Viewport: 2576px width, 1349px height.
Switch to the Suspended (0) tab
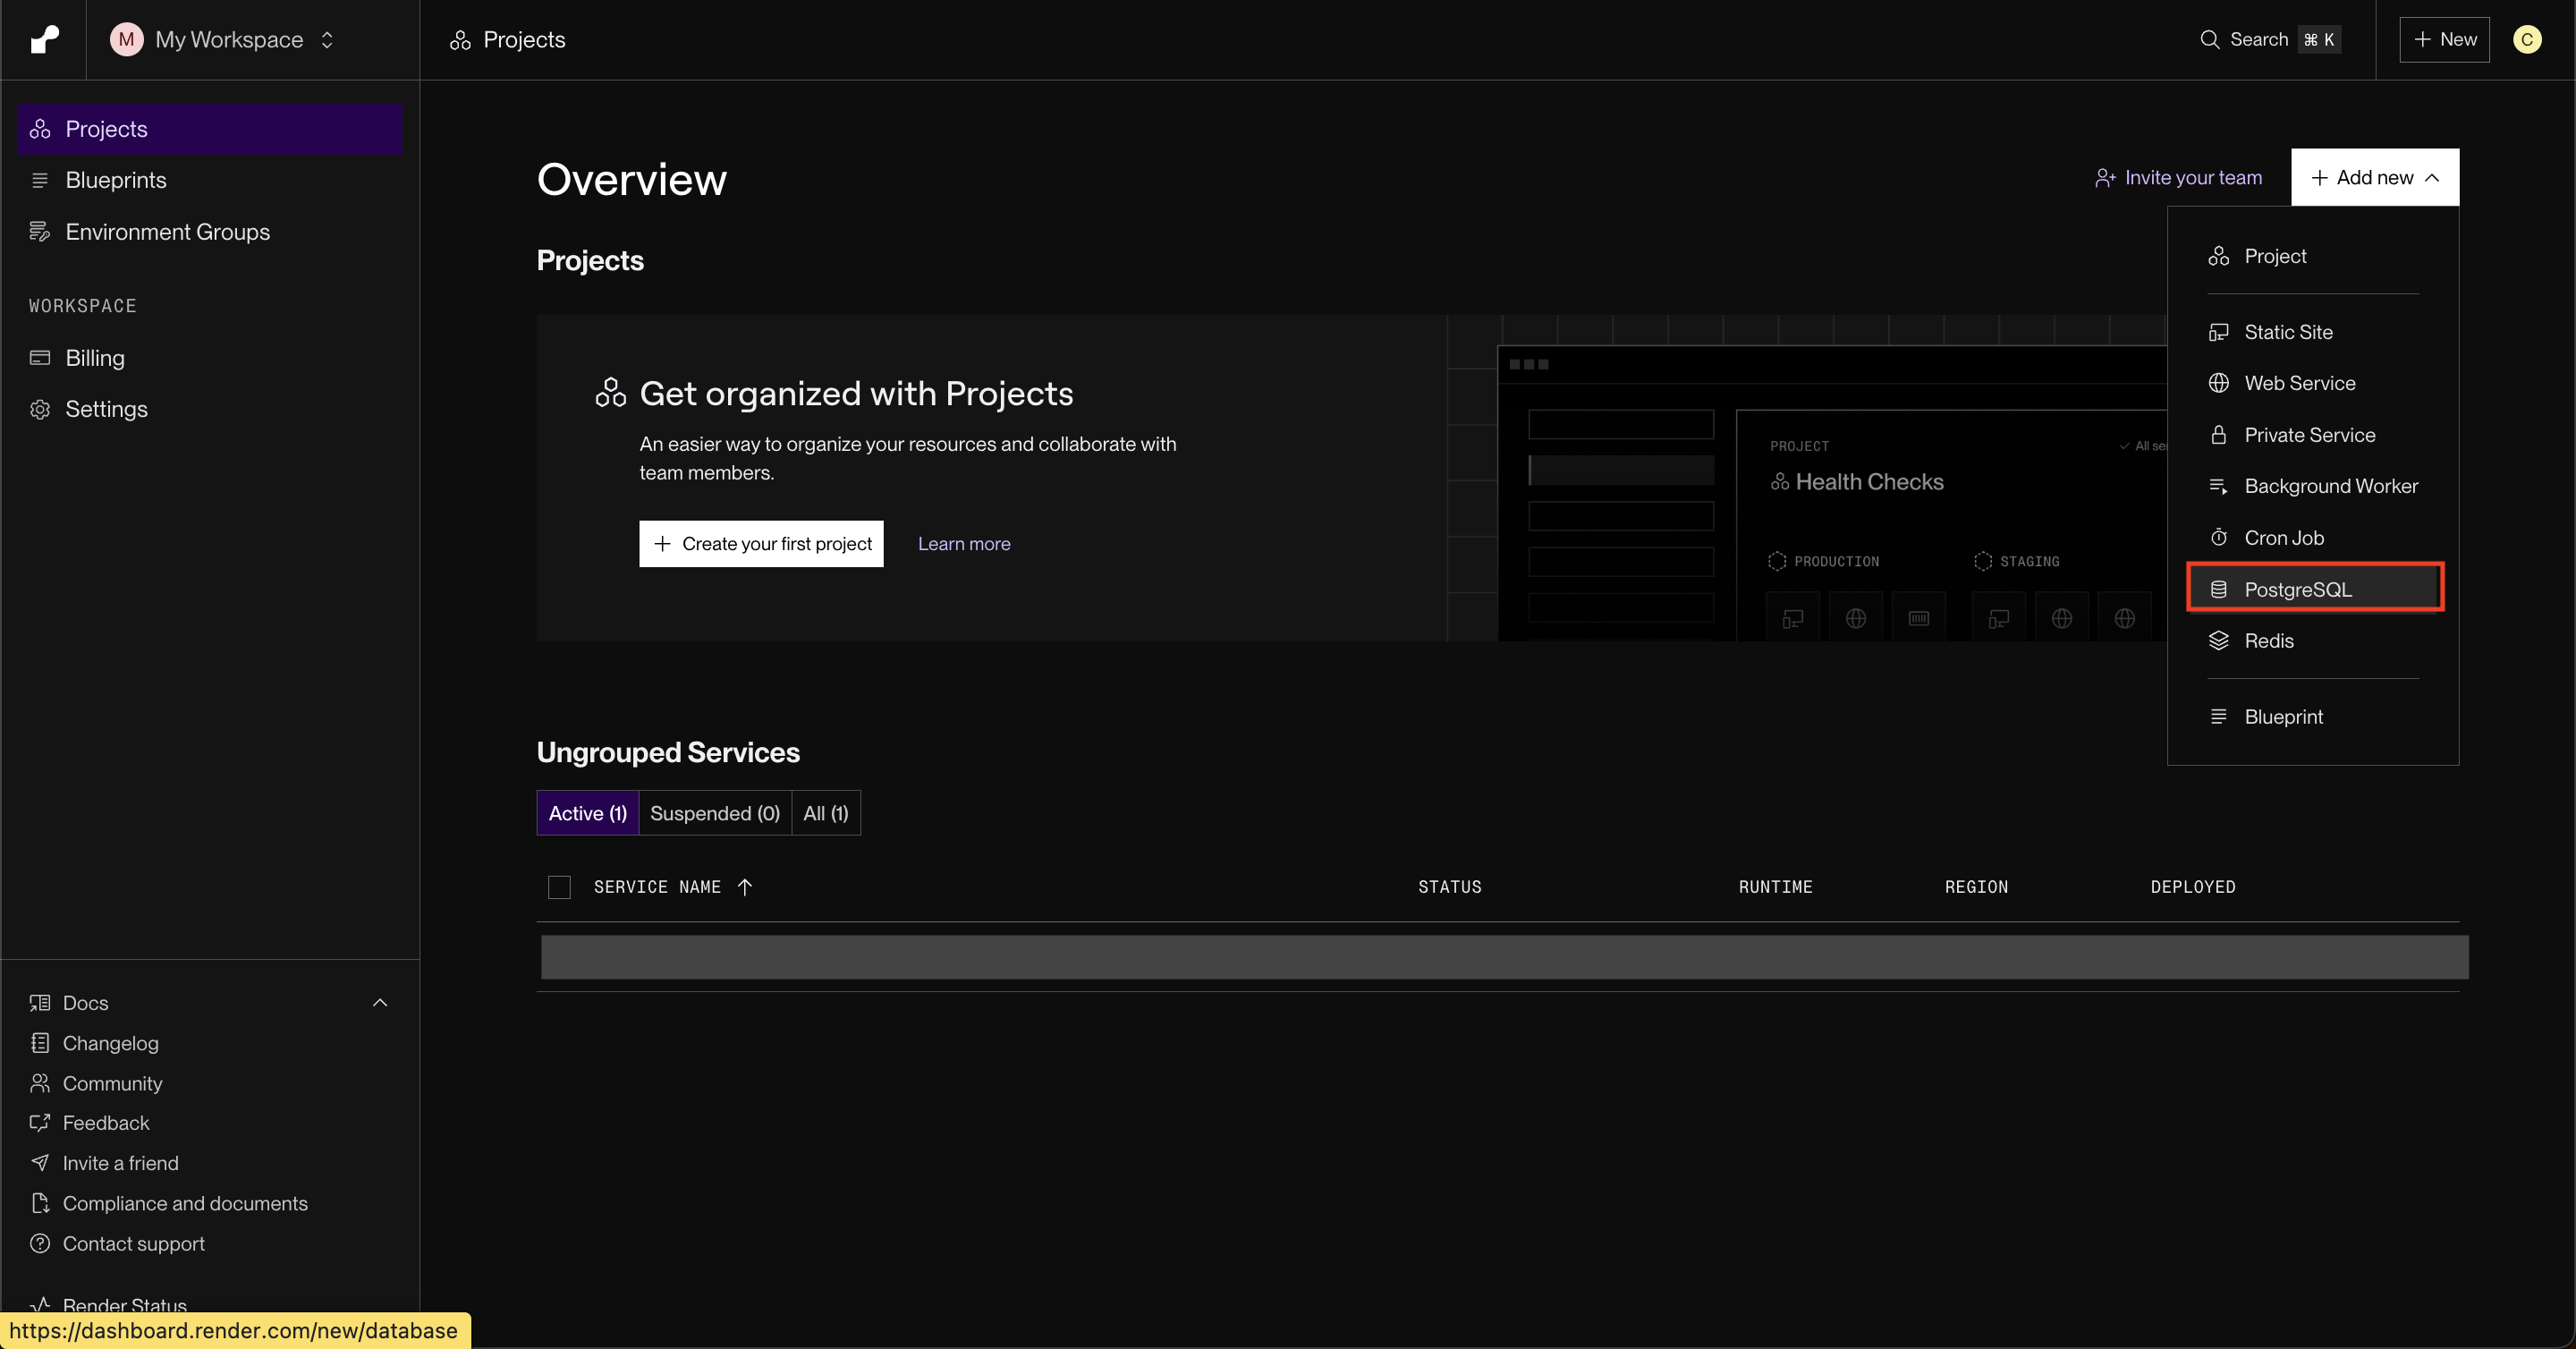tap(714, 813)
